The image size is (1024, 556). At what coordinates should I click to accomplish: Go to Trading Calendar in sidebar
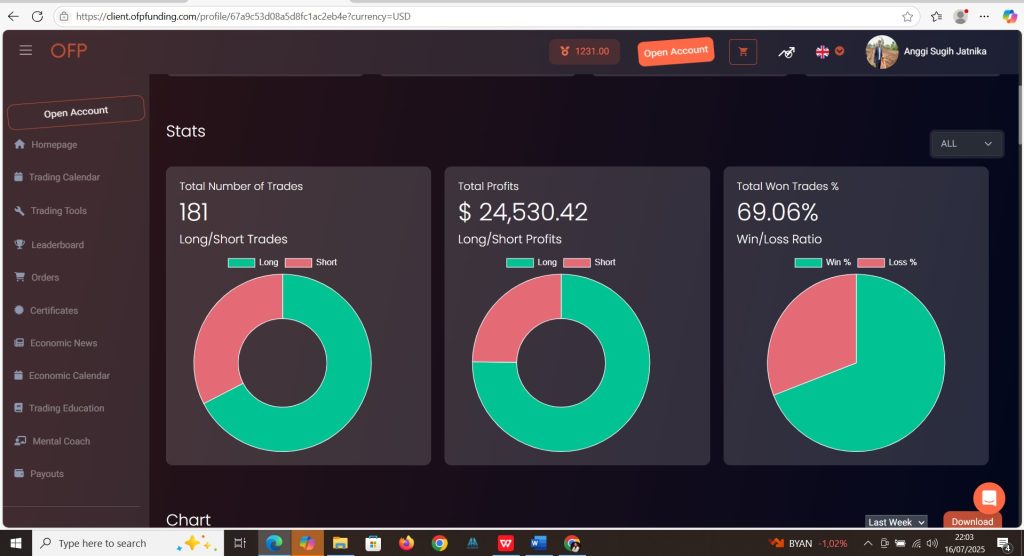[x=64, y=178]
